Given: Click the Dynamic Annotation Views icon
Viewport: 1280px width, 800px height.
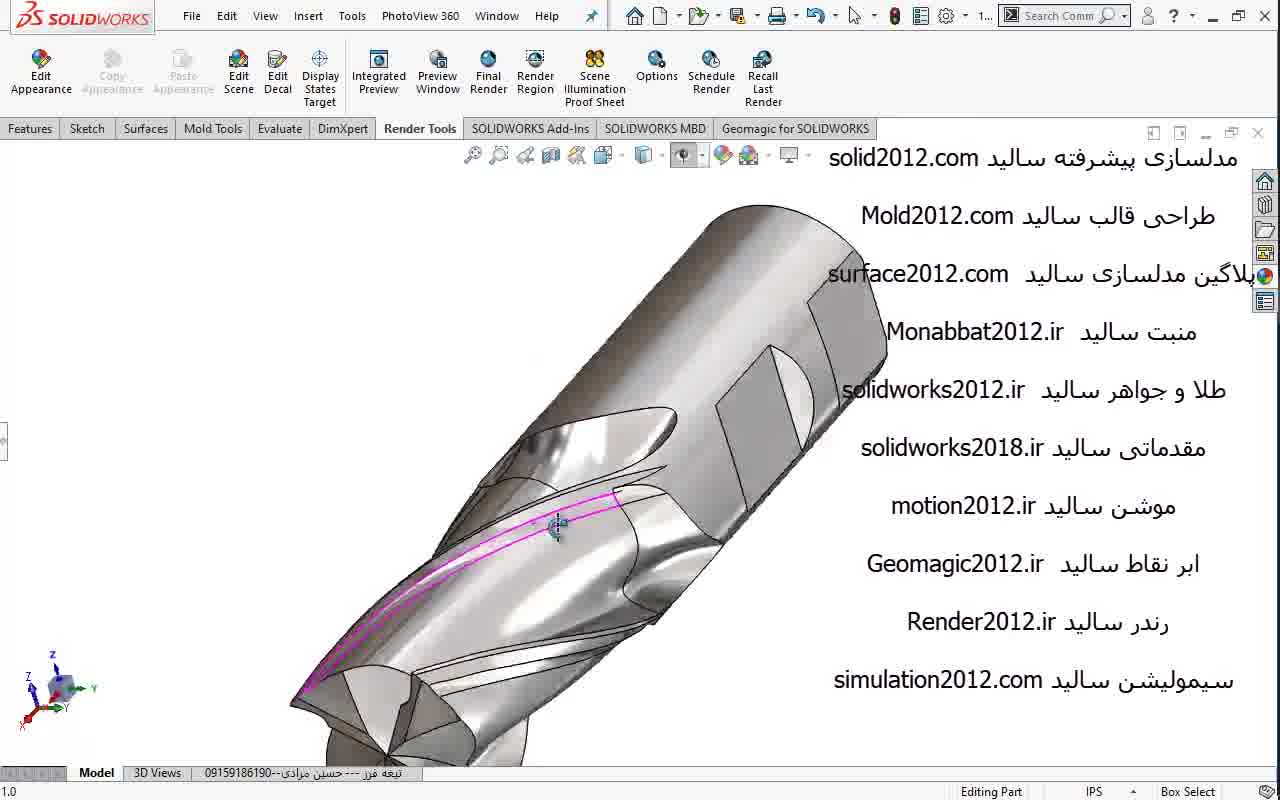Looking at the screenshot, I should tap(577, 155).
